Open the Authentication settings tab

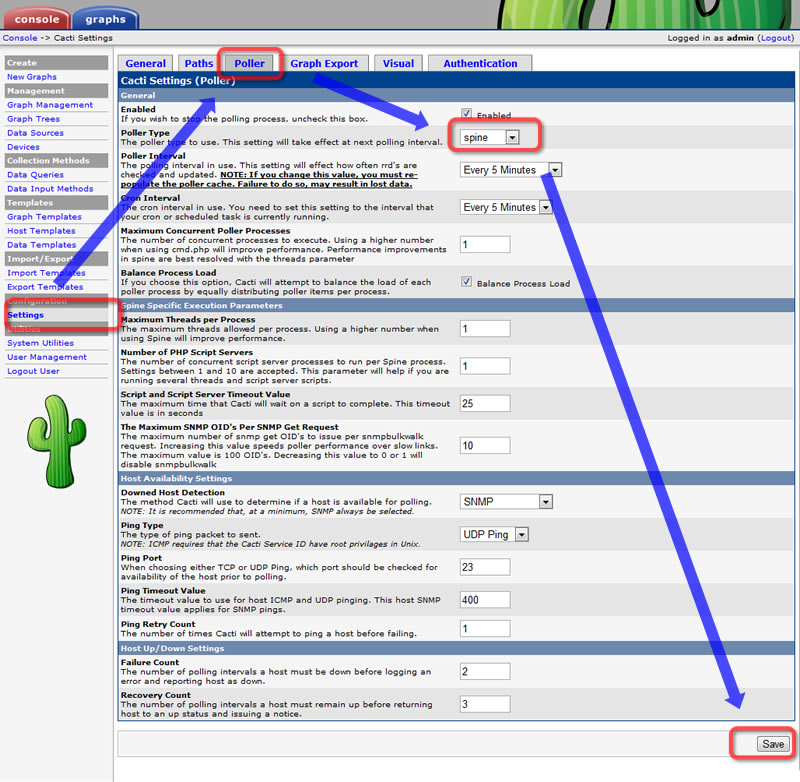[480, 63]
